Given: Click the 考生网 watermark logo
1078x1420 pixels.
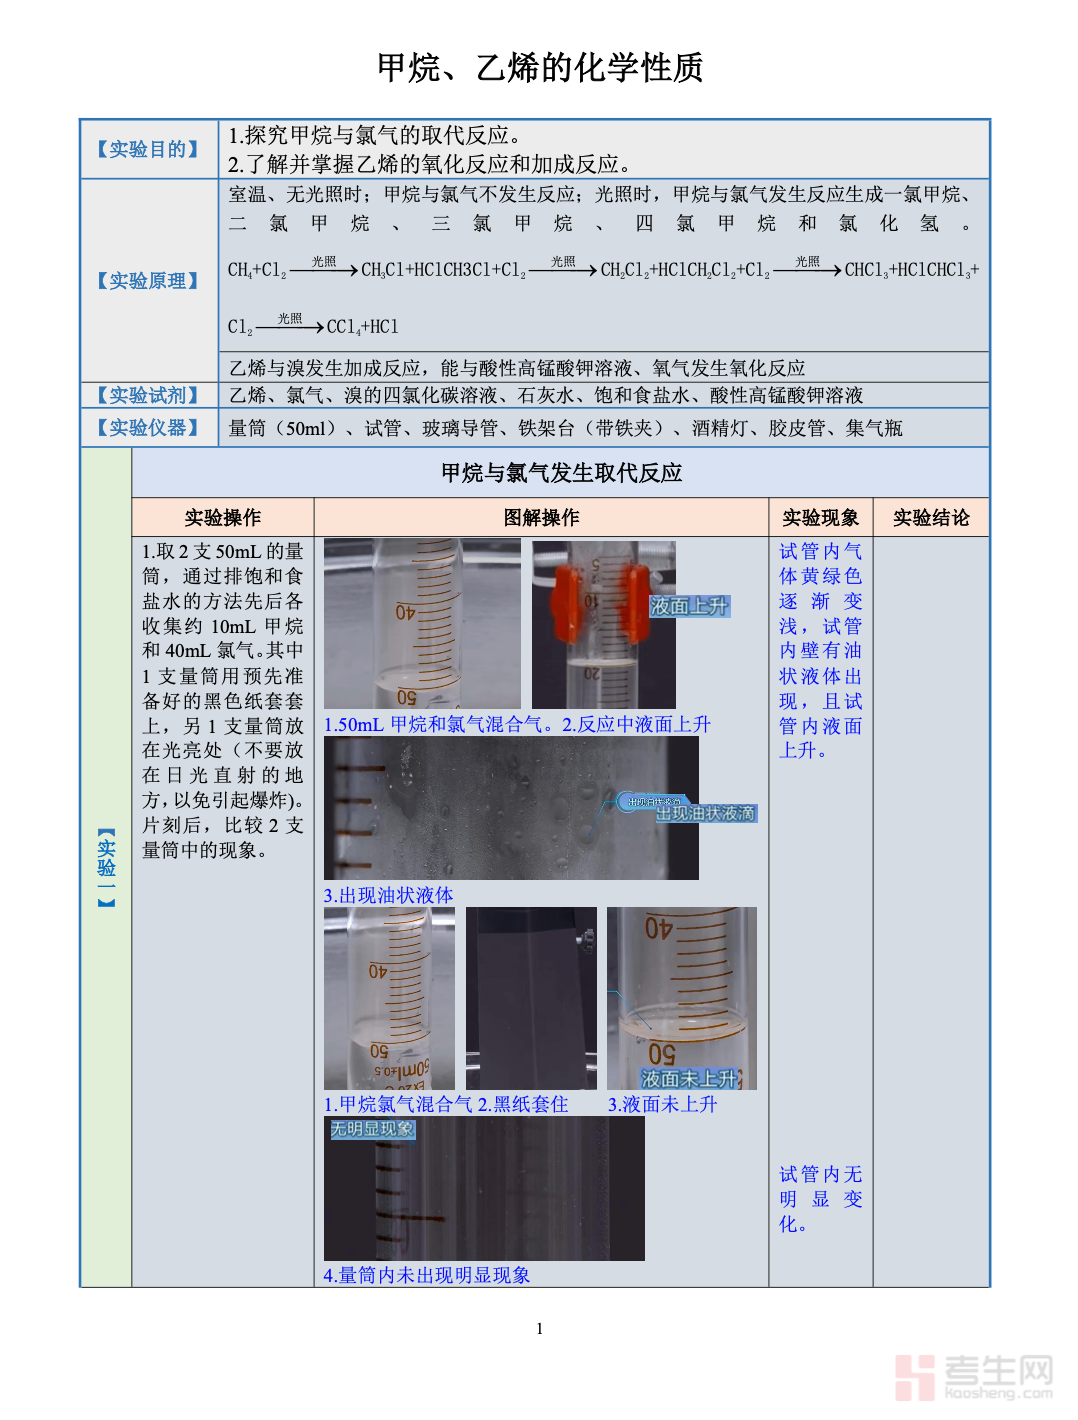Looking at the screenshot, I should tap(973, 1377).
